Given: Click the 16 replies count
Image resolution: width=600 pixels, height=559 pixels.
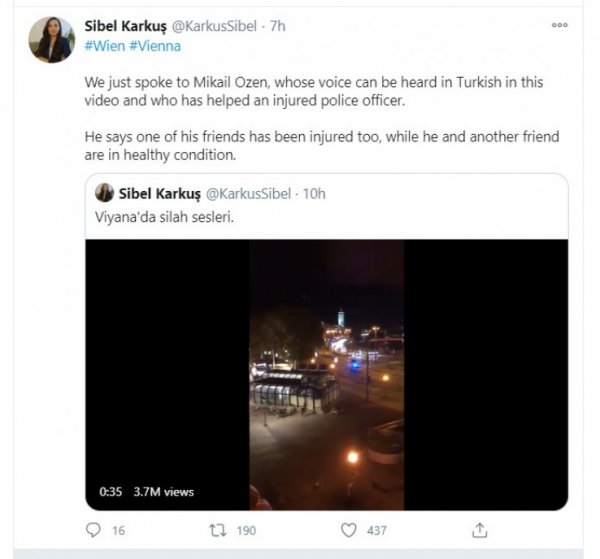Looking at the screenshot, I should 118,530.
